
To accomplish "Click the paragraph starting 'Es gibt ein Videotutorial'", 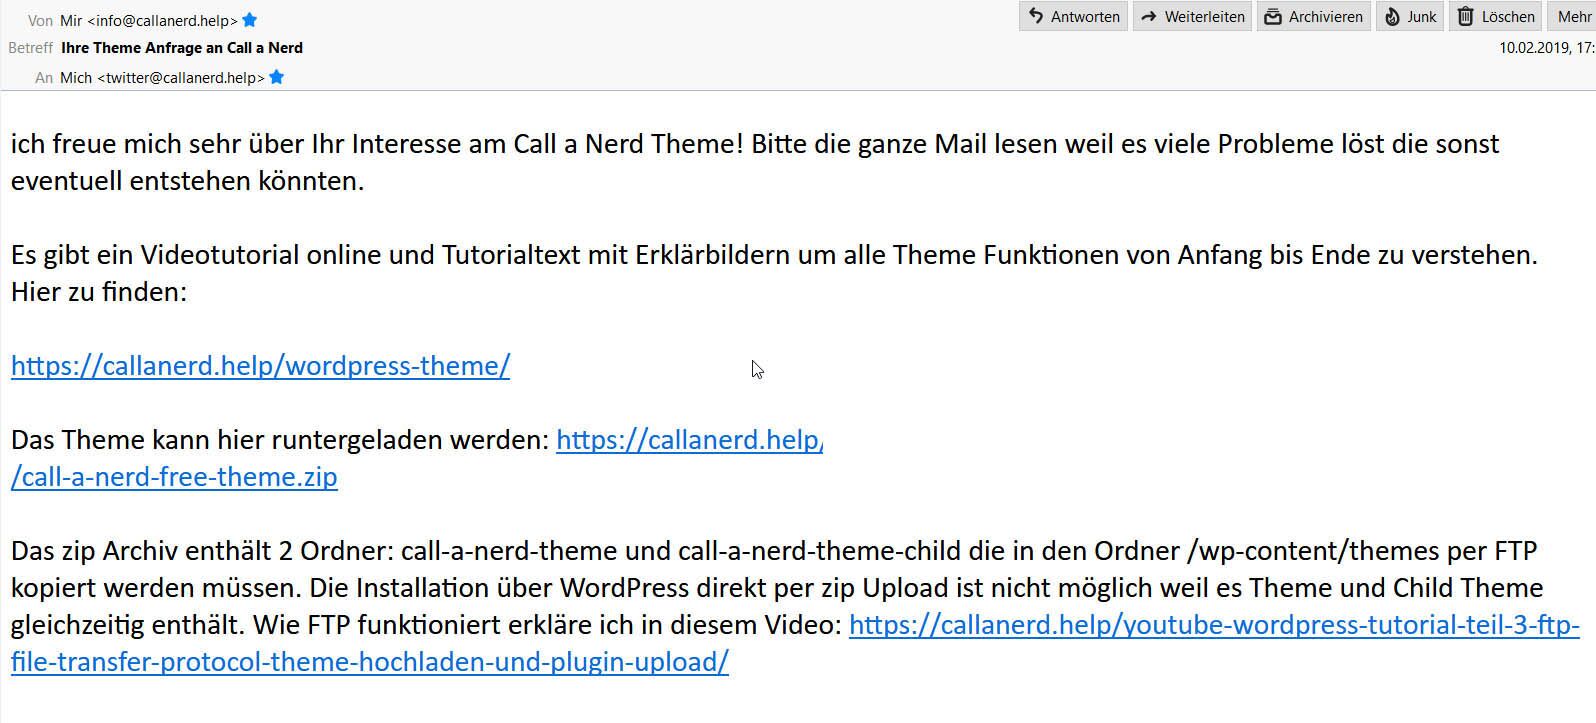I will 774,273.
